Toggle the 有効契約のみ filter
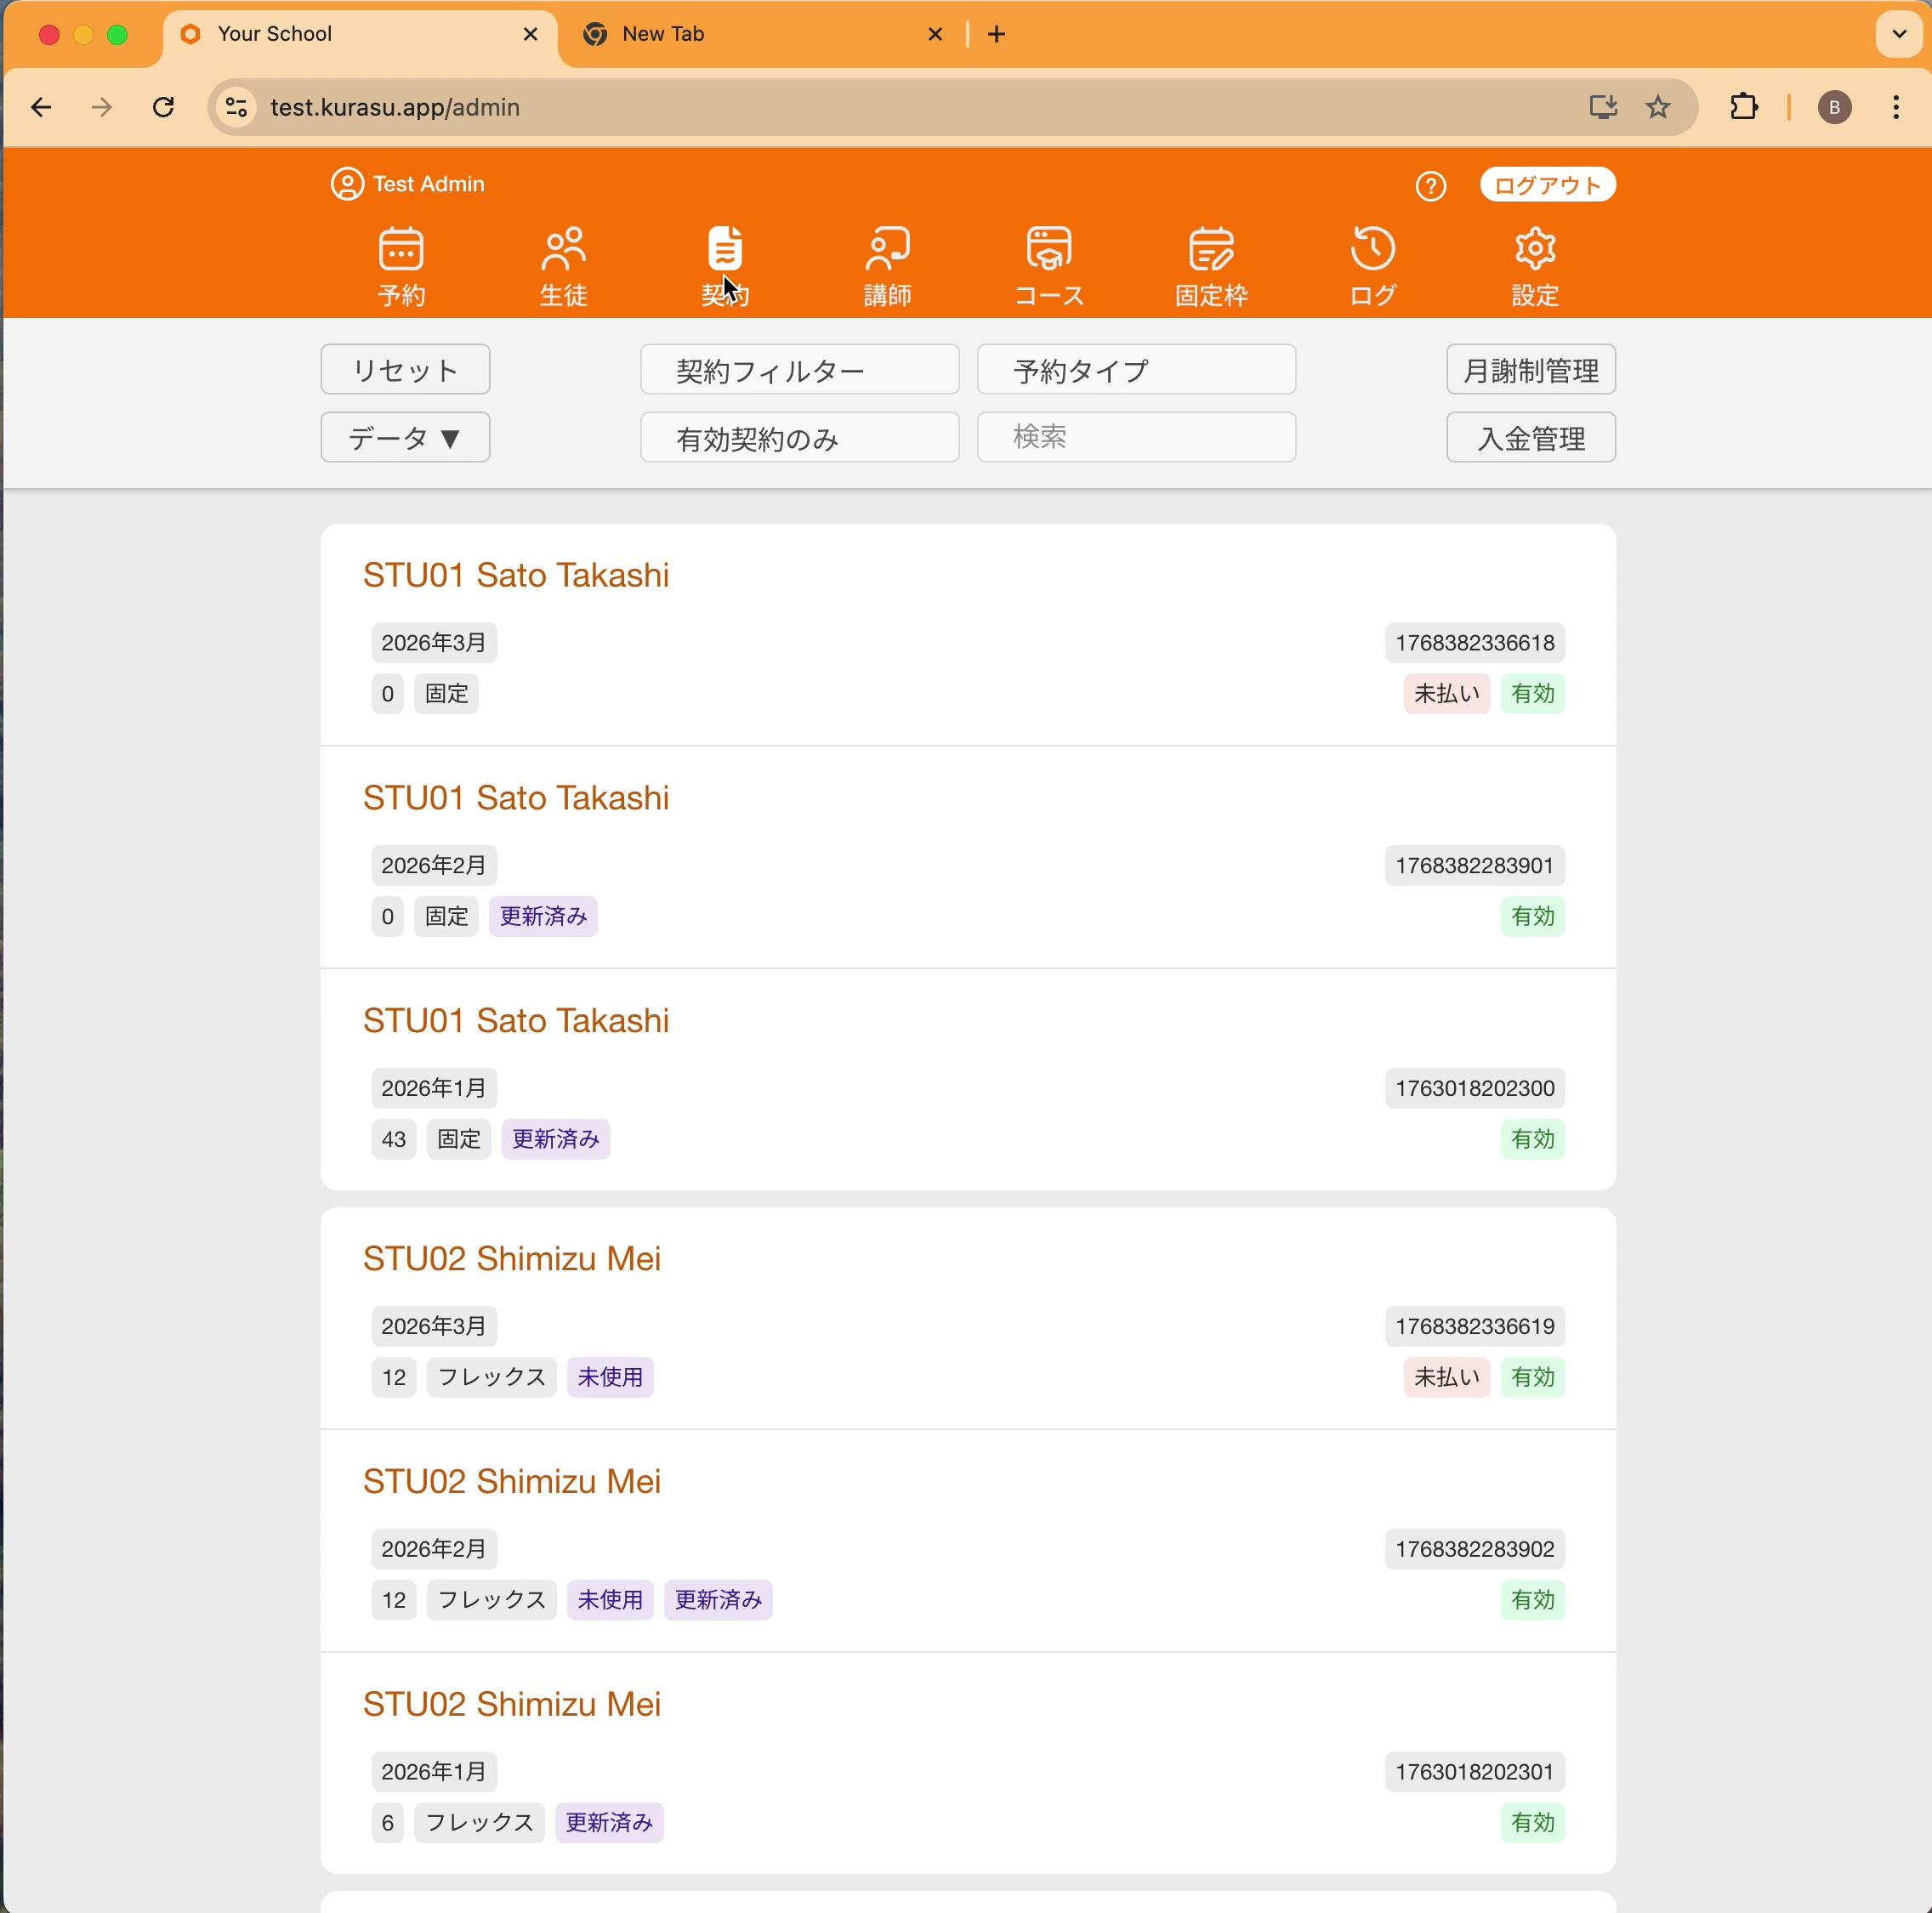The width and height of the screenshot is (1932, 1913). click(799, 438)
